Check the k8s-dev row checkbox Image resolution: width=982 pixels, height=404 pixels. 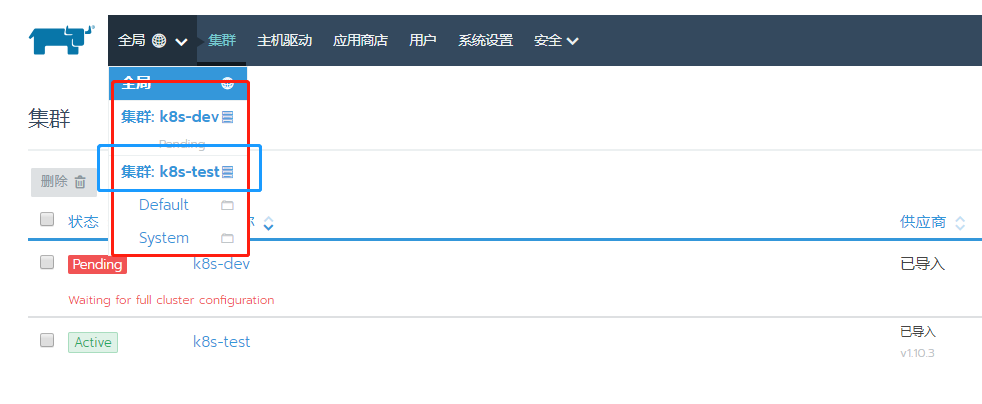click(47, 262)
